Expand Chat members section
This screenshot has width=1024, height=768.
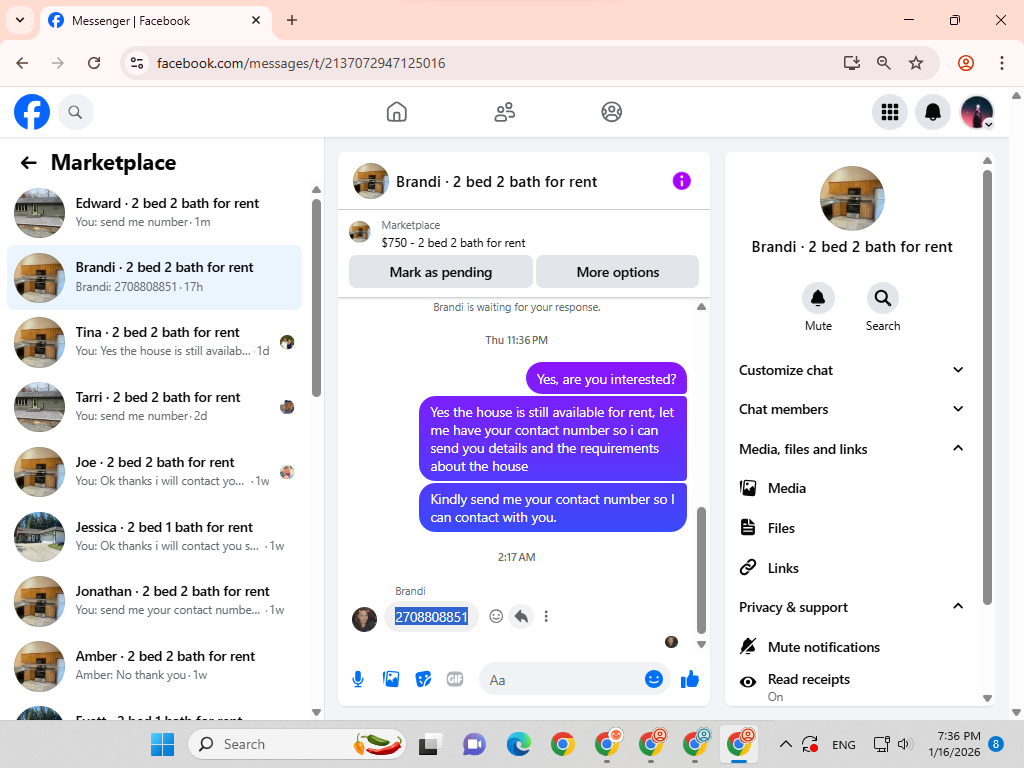pos(852,409)
